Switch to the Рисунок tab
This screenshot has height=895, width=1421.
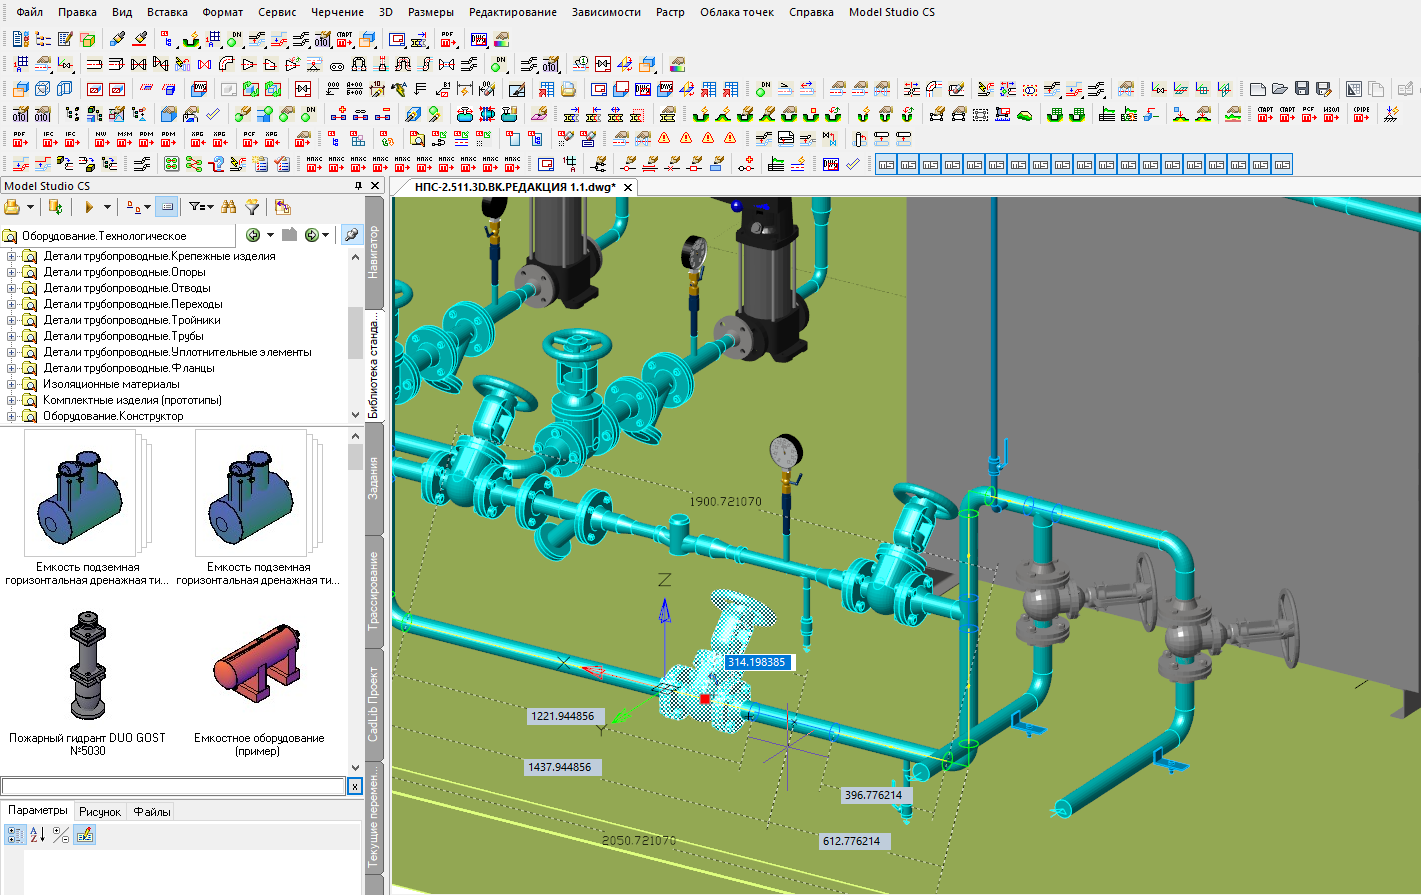100,812
